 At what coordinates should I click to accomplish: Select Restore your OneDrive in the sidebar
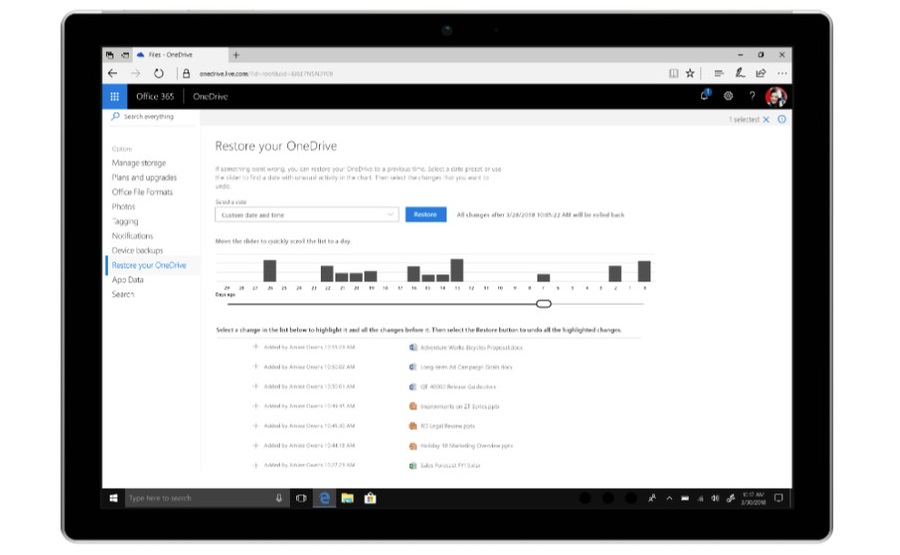tap(149, 265)
